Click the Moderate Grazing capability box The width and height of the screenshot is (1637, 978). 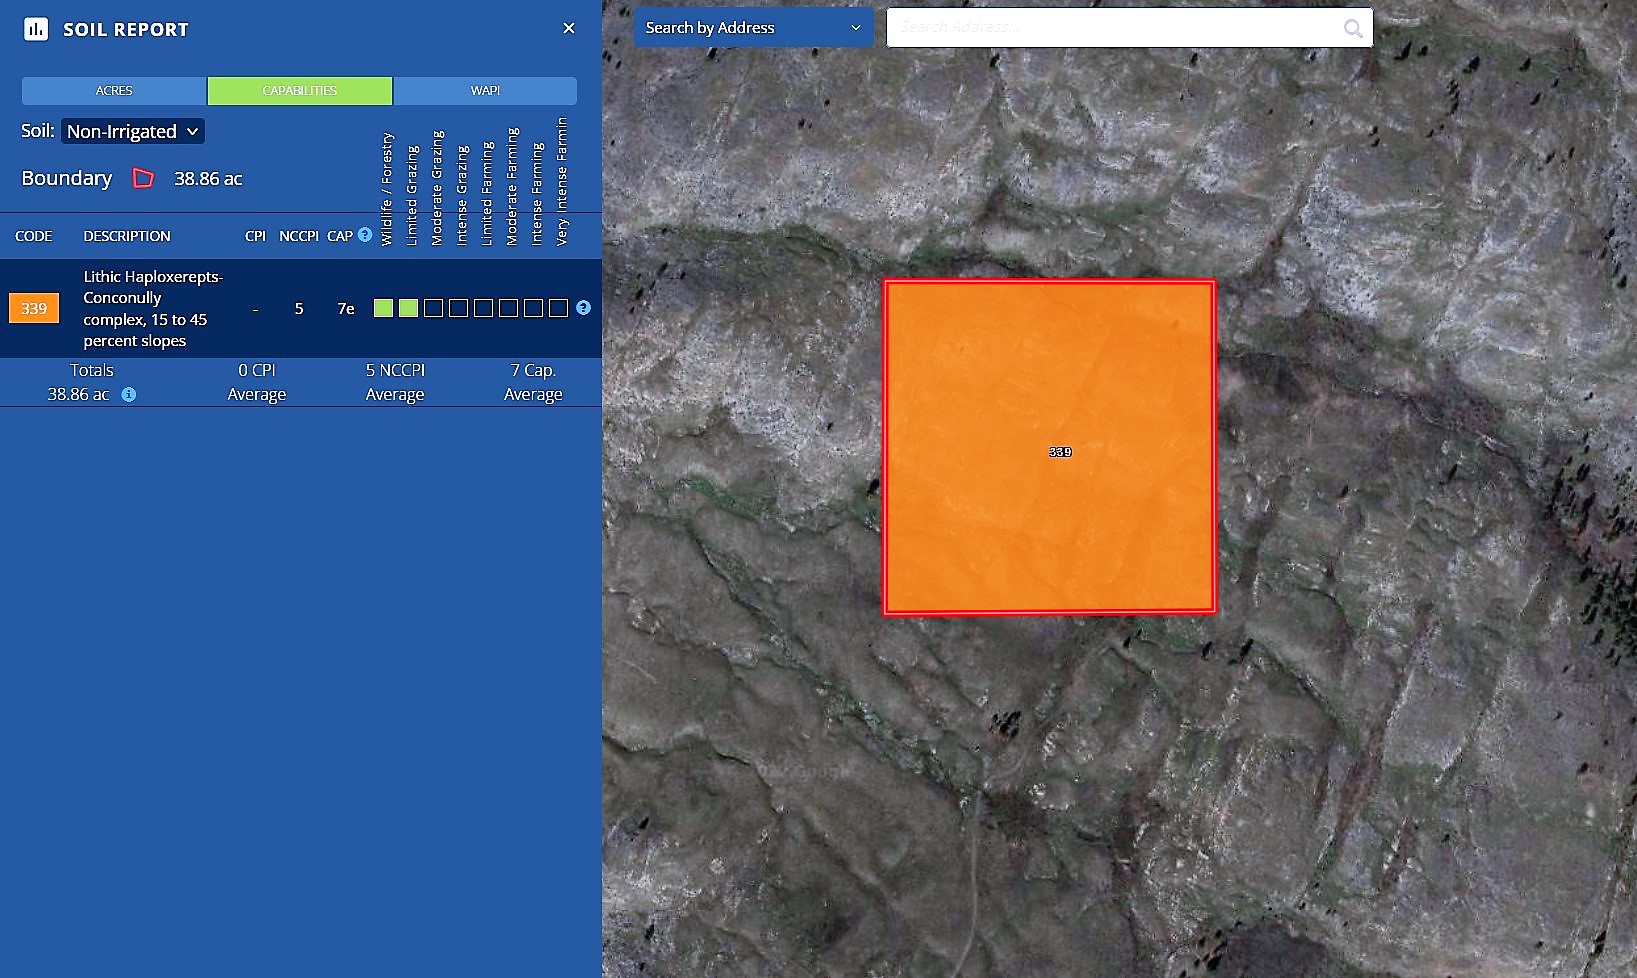(433, 308)
